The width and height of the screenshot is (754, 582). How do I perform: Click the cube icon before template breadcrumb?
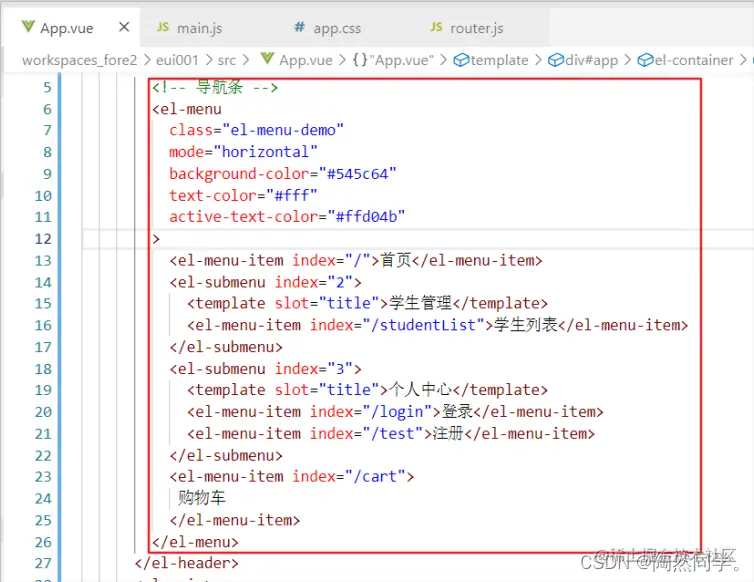coord(462,60)
